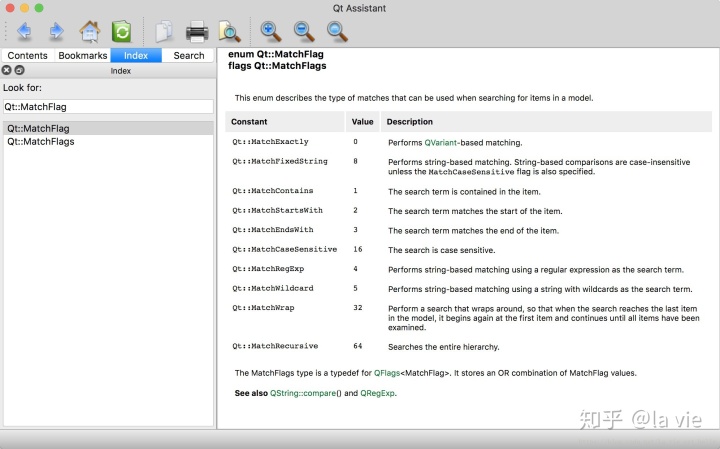Select Qt::MatchFlags in the index list
The width and height of the screenshot is (720, 449).
(x=108, y=141)
